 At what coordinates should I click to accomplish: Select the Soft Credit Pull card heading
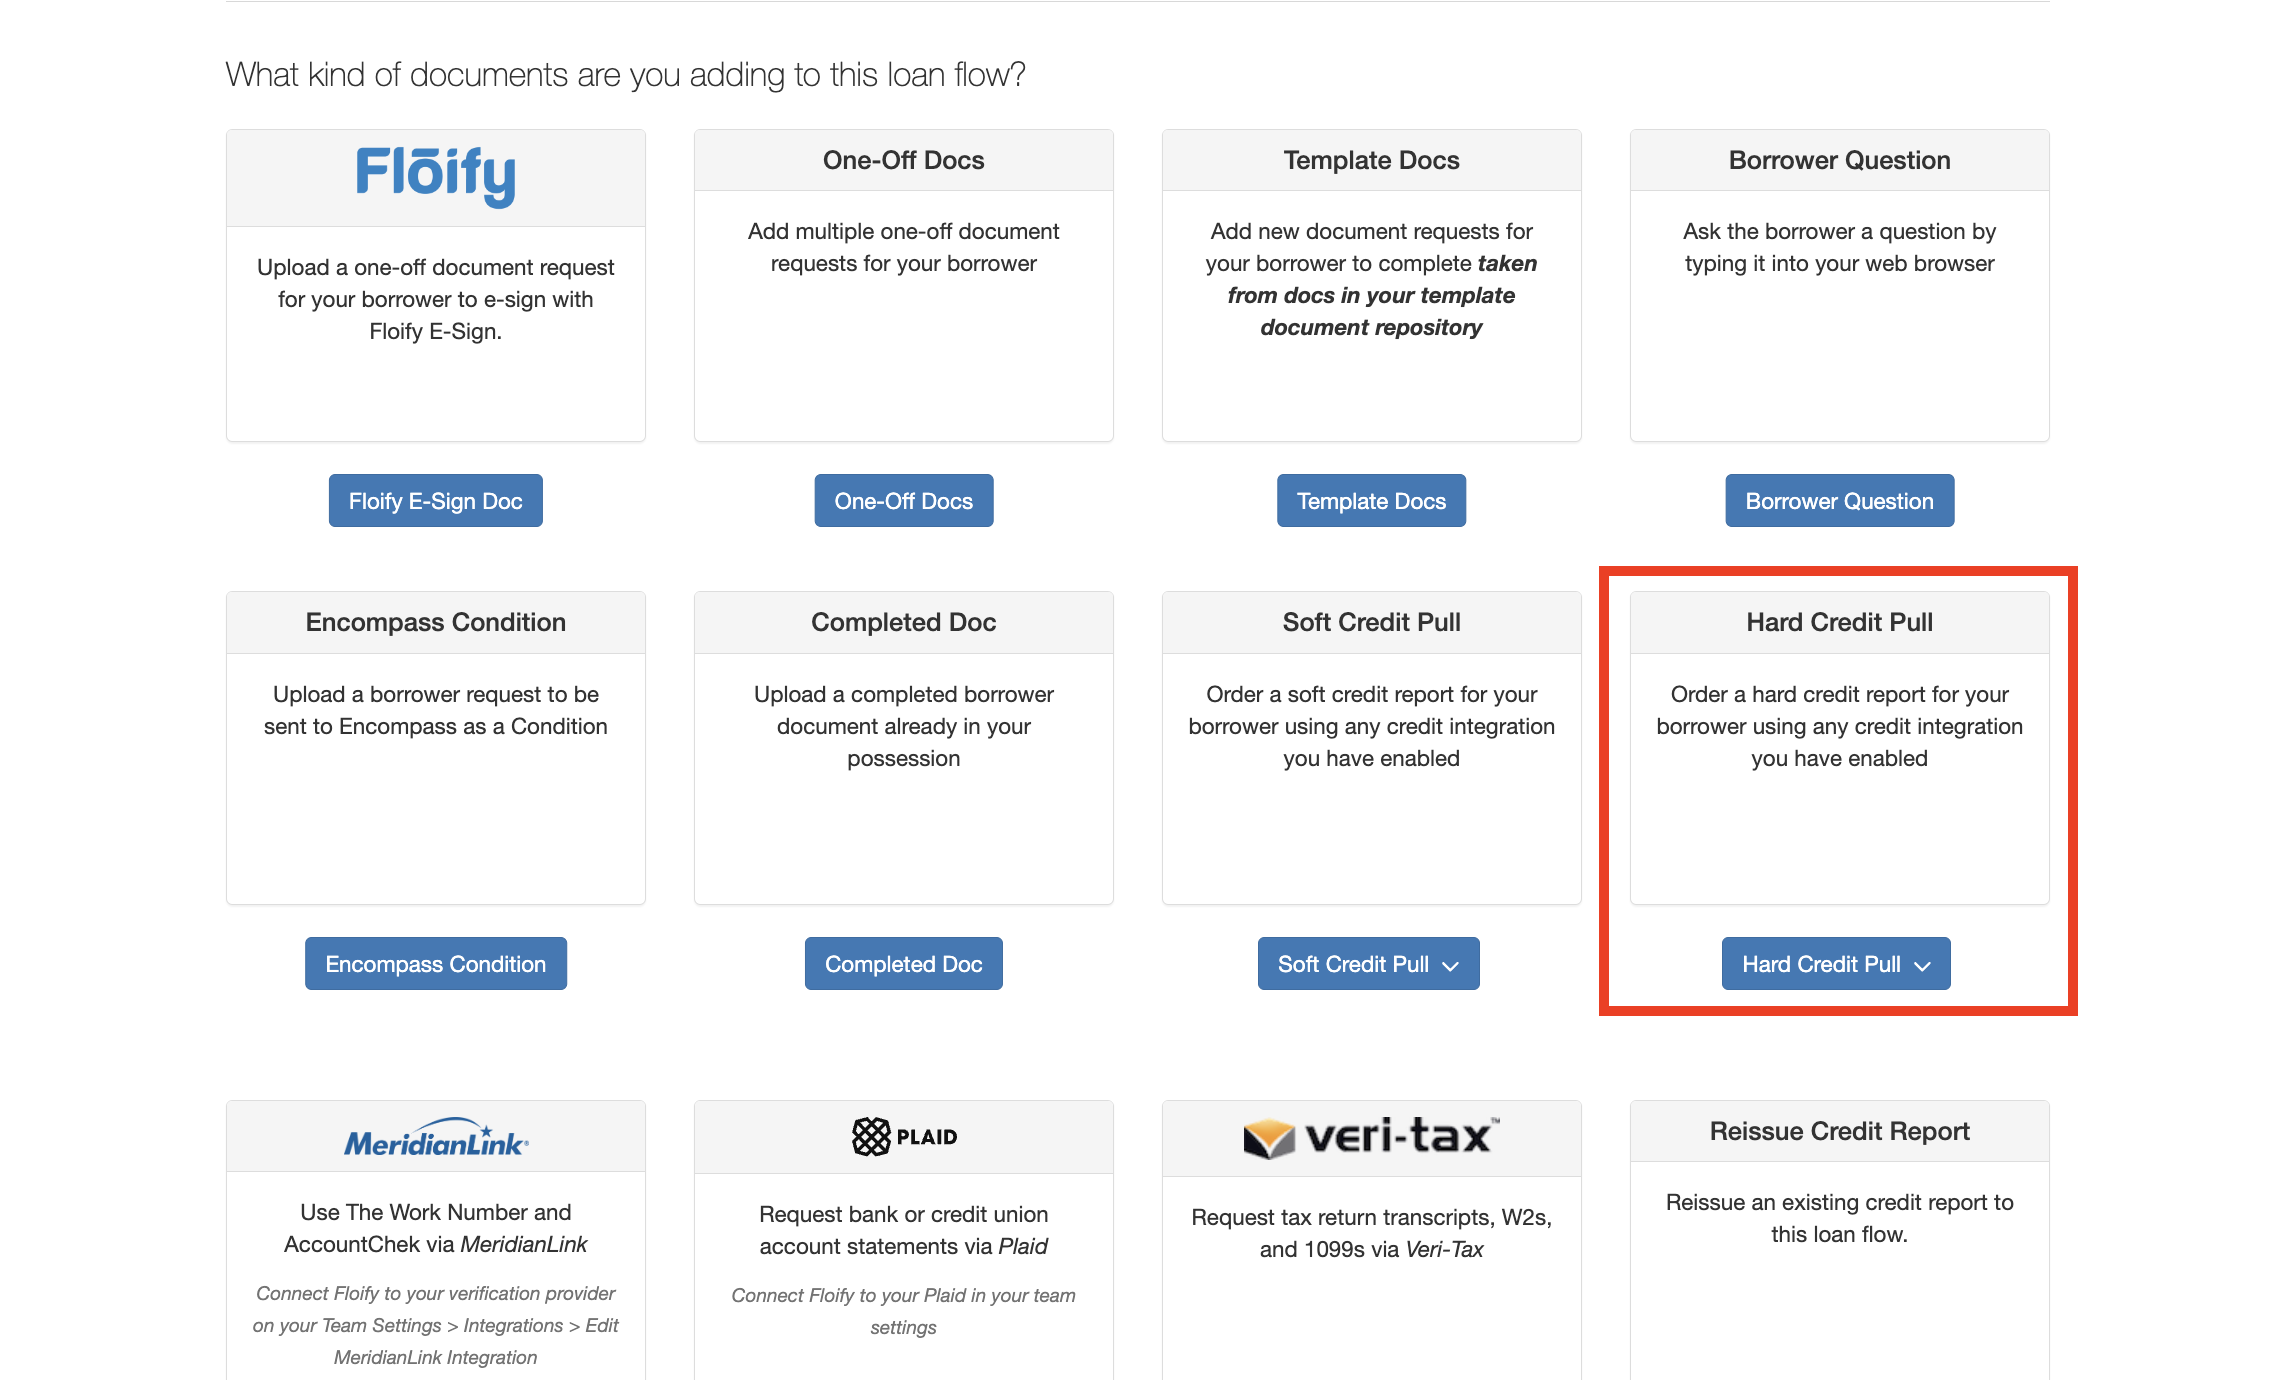[x=1371, y=622]
